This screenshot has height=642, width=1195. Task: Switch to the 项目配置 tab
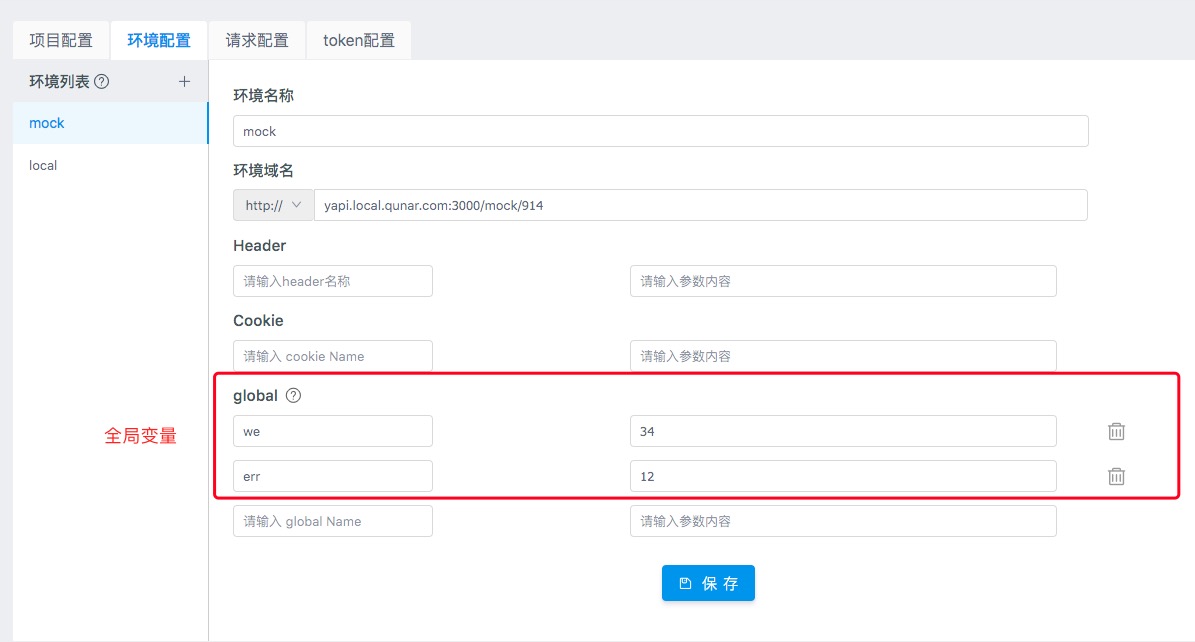[61, 40]
